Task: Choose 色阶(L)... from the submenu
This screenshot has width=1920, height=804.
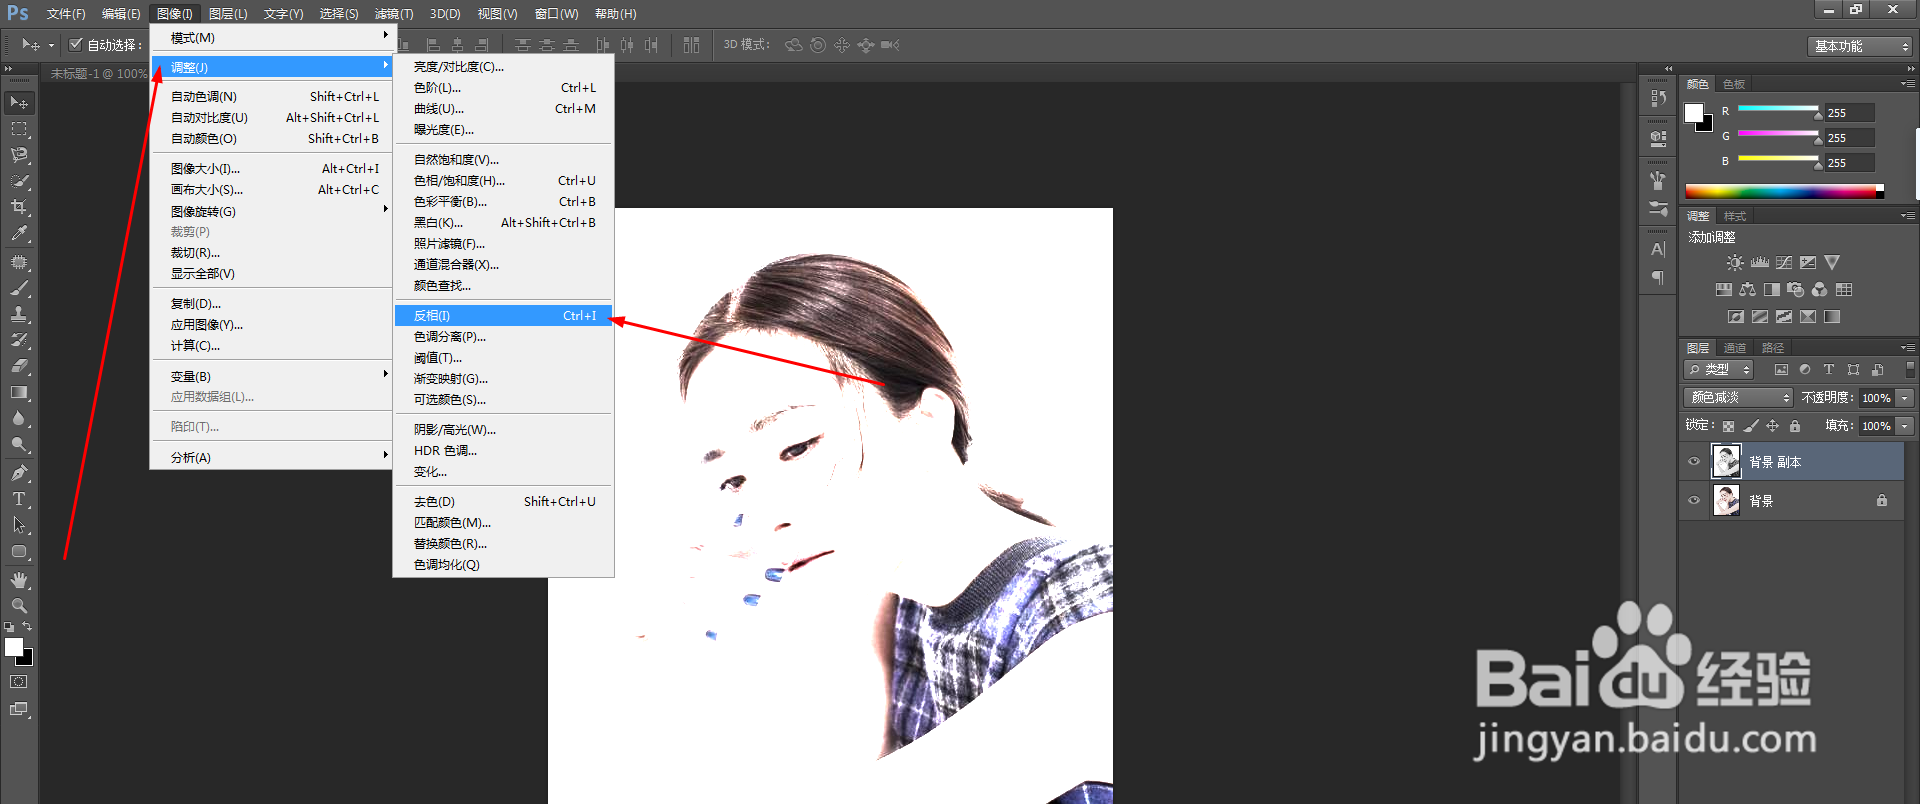Action: click(x=504, y=88)
